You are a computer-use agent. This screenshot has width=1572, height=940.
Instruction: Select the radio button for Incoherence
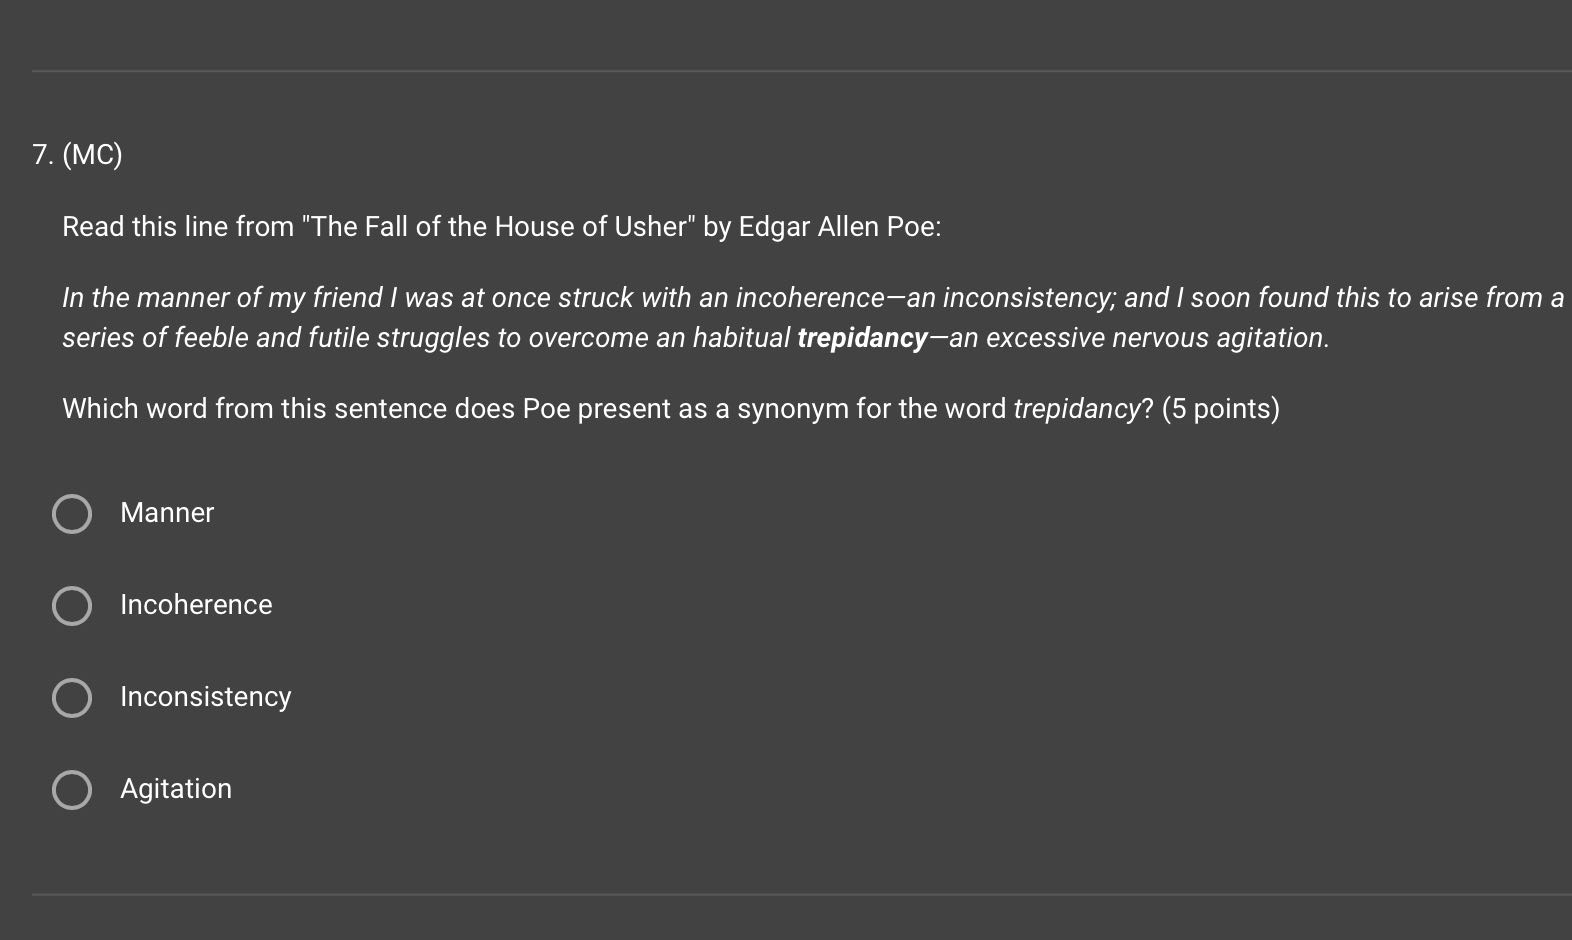coord(71,606)
